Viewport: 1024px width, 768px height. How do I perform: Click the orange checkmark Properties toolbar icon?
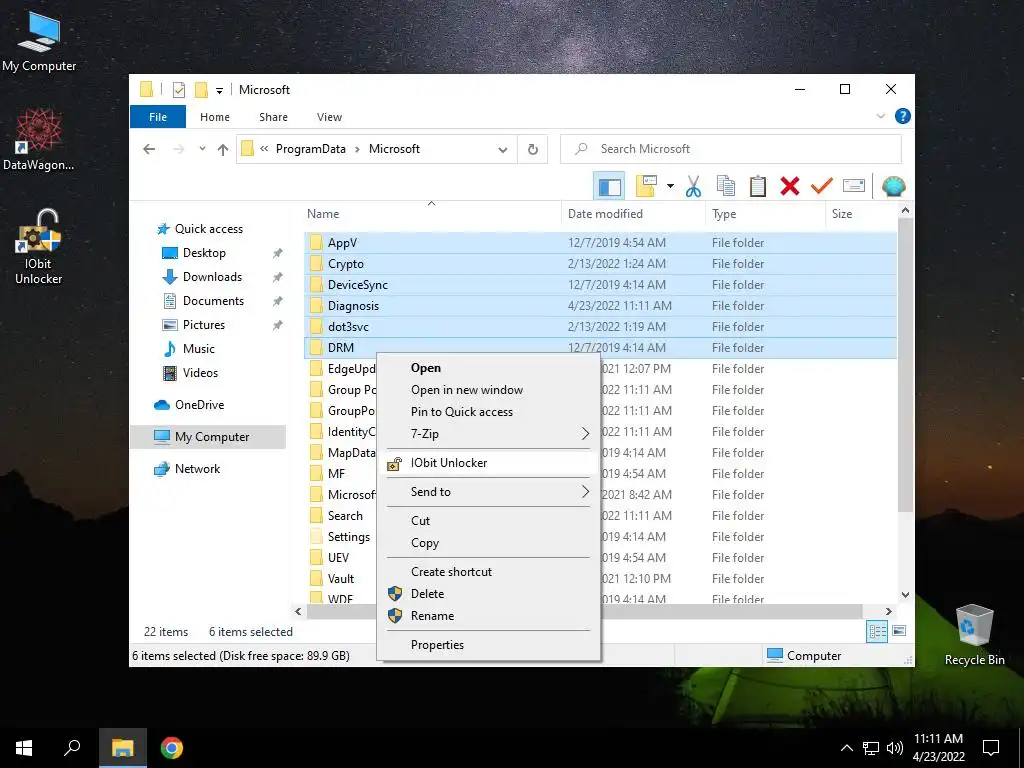coord(822,187)
